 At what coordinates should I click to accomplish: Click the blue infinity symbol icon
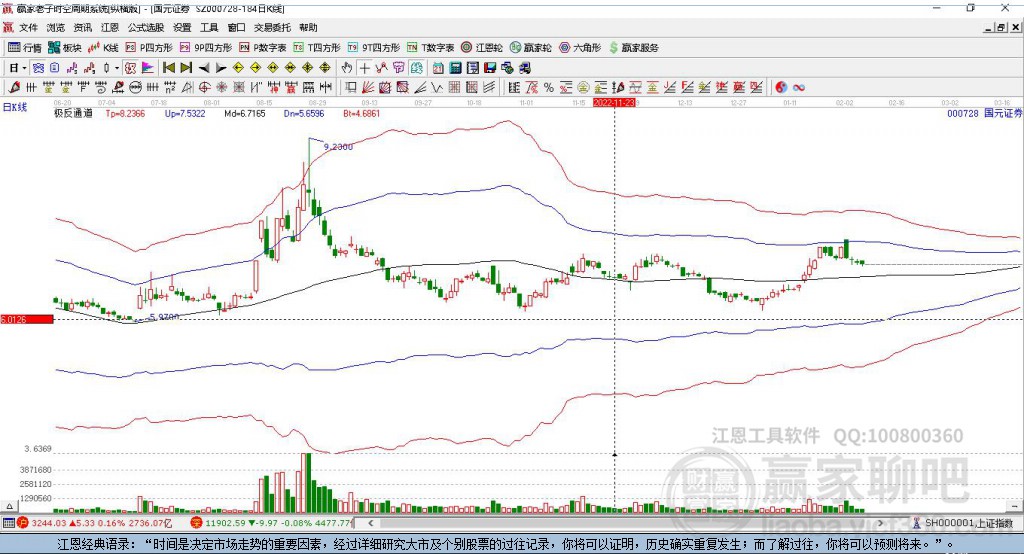[x=799, y=87]
